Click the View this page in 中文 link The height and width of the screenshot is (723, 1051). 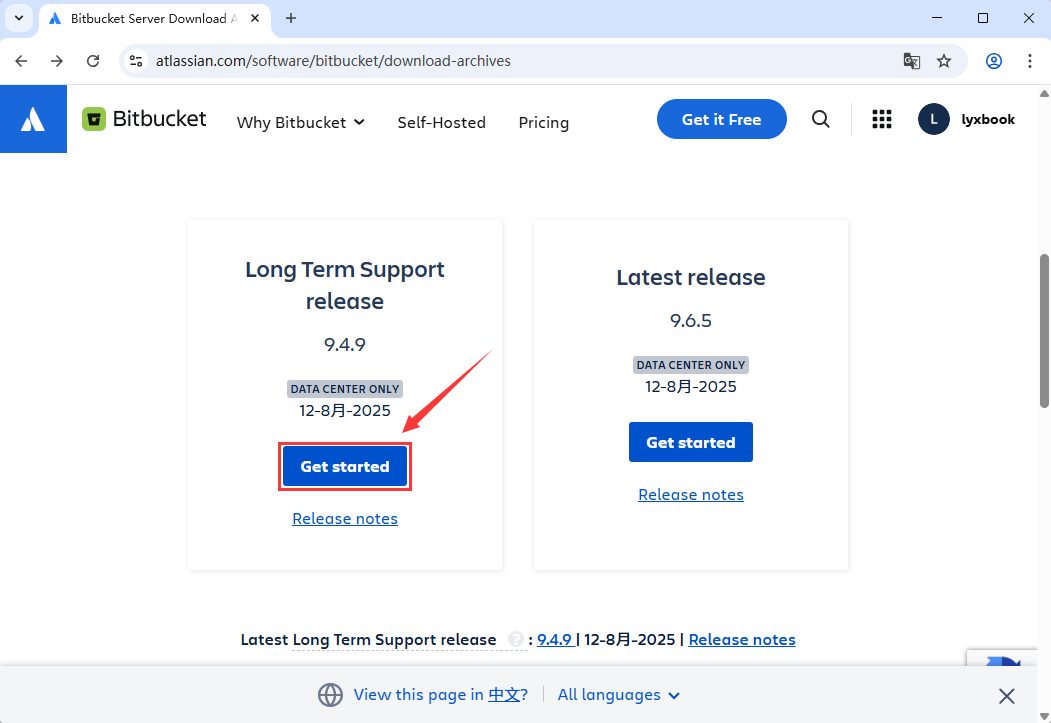440,695
